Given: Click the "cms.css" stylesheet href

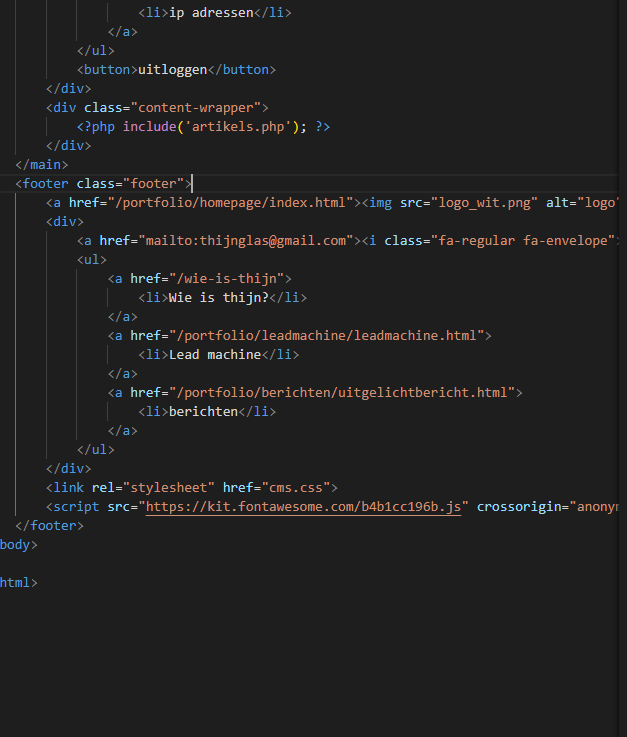Looking at the screenshot, I should click(303, 487).
